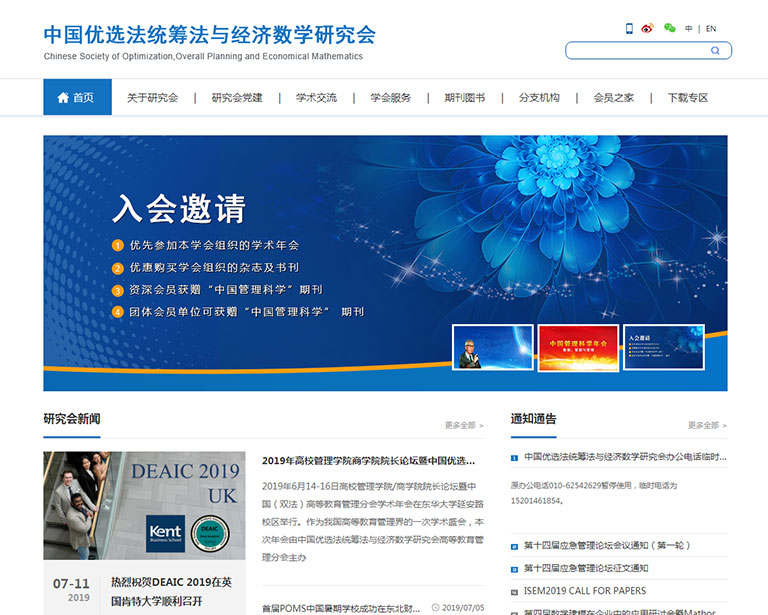Click the bullet icon beside ISEM2019 CALL FOR PAPERS

[x=514, y=592]
